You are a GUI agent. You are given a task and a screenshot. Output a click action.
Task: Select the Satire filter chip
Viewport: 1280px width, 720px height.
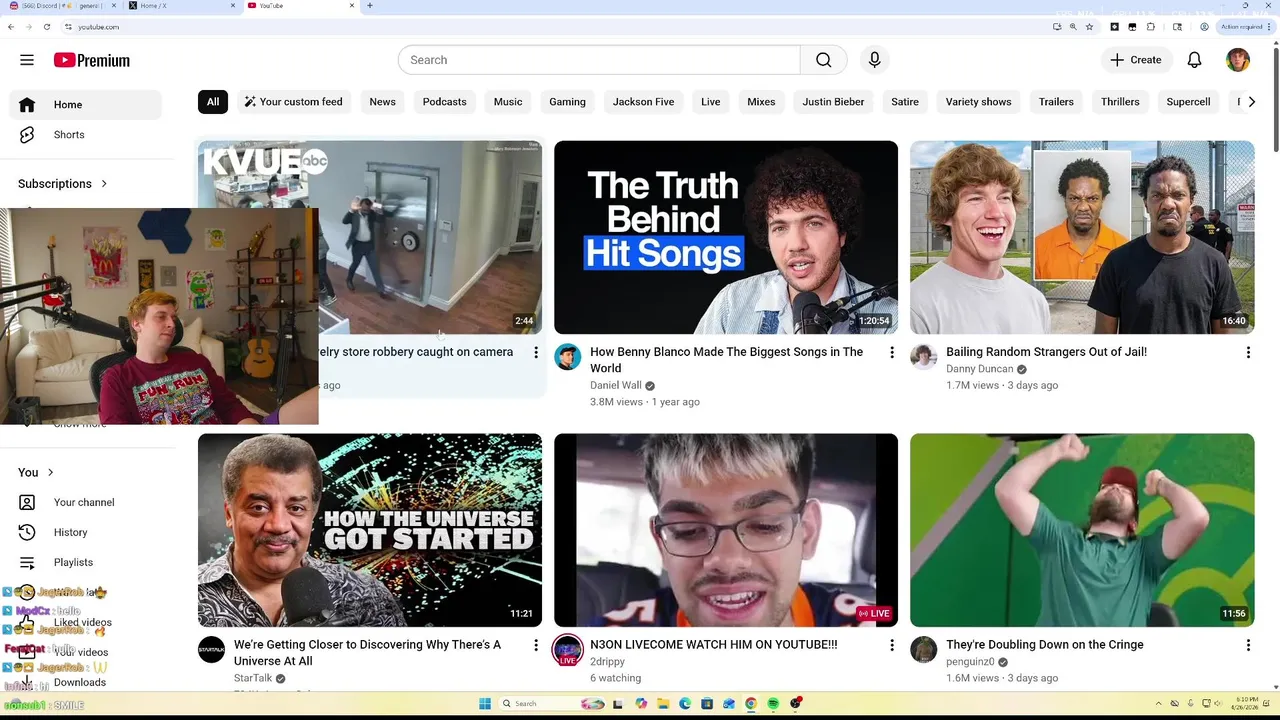(x=905, y=102)
